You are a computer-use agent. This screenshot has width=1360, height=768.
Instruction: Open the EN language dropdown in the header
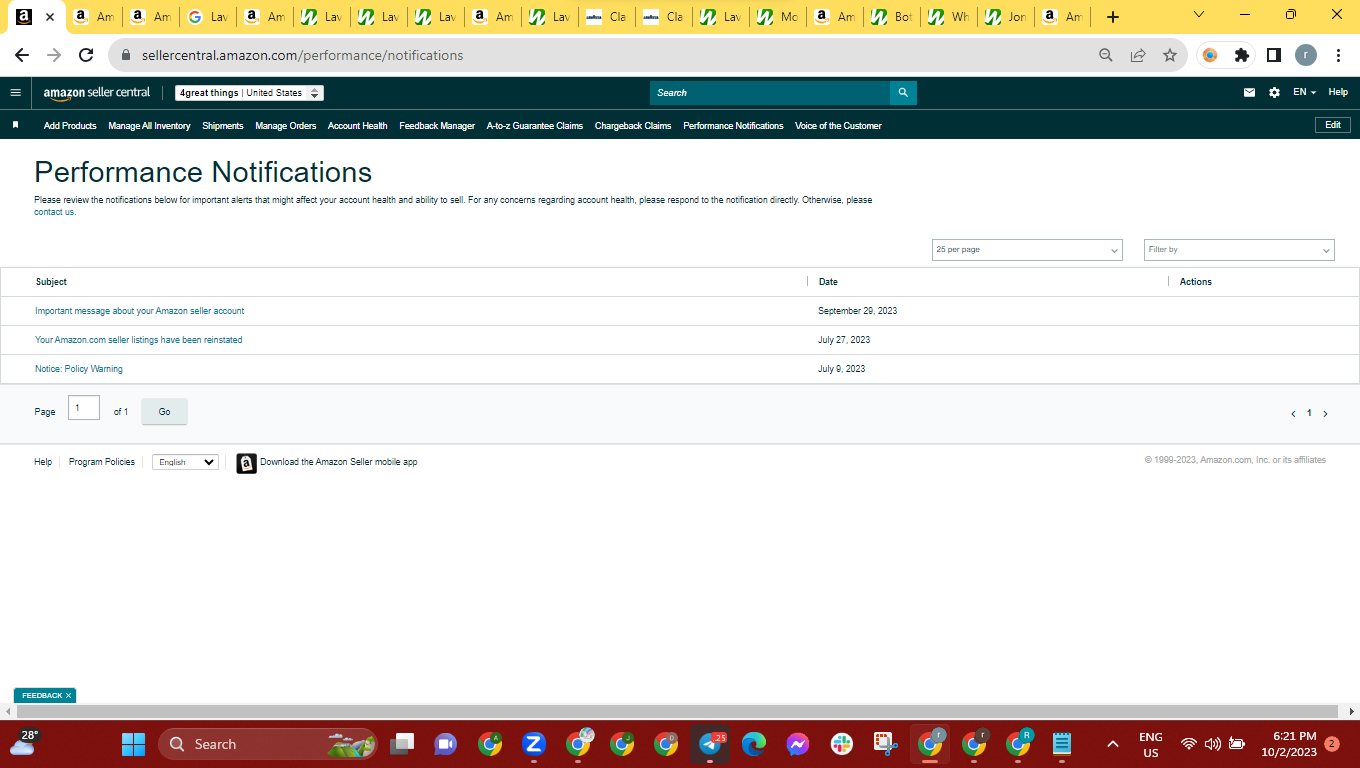click(1304, 92)
